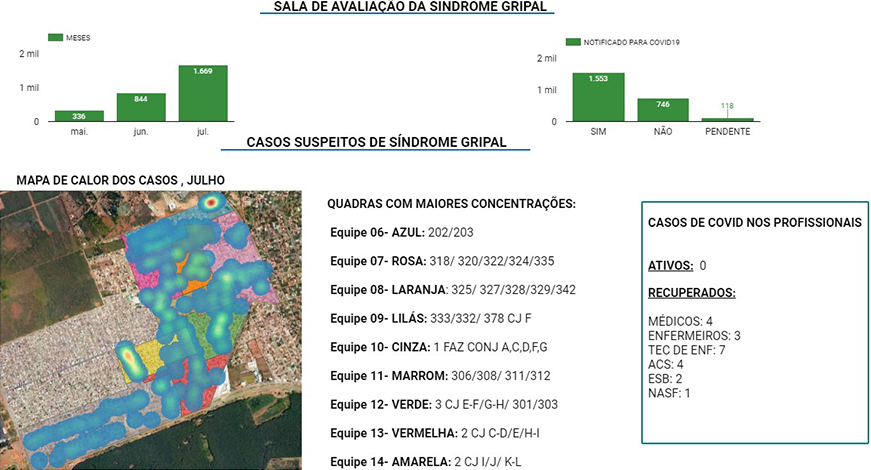
Task: Click the MAPA DE CALOR DOS CASOS, JULHO label
Action: coord(121,180)
